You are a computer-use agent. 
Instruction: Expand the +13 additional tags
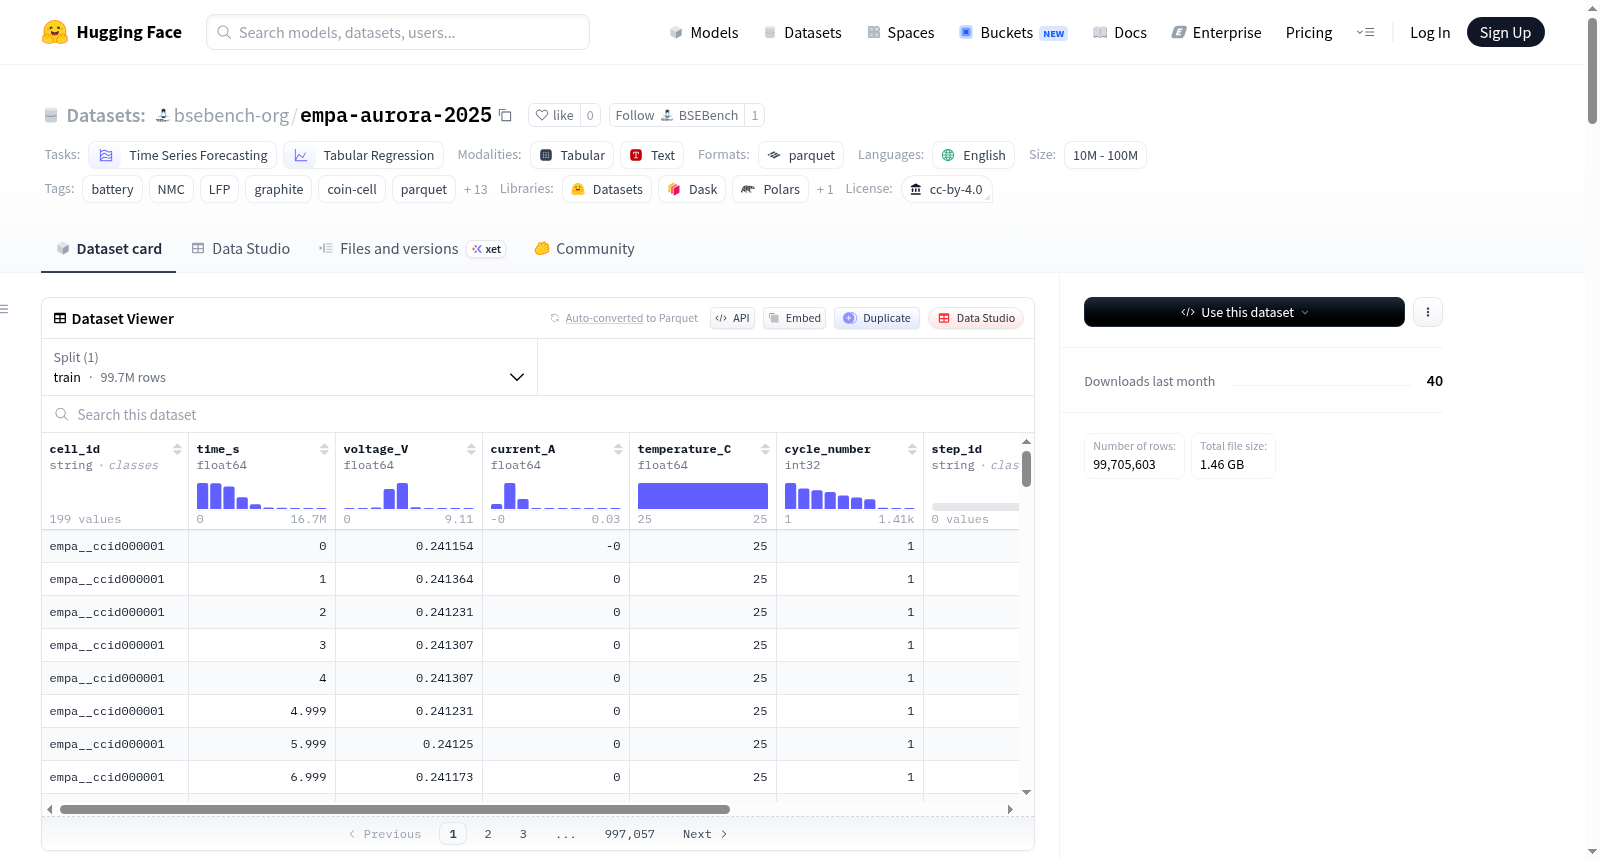(476, 189)
